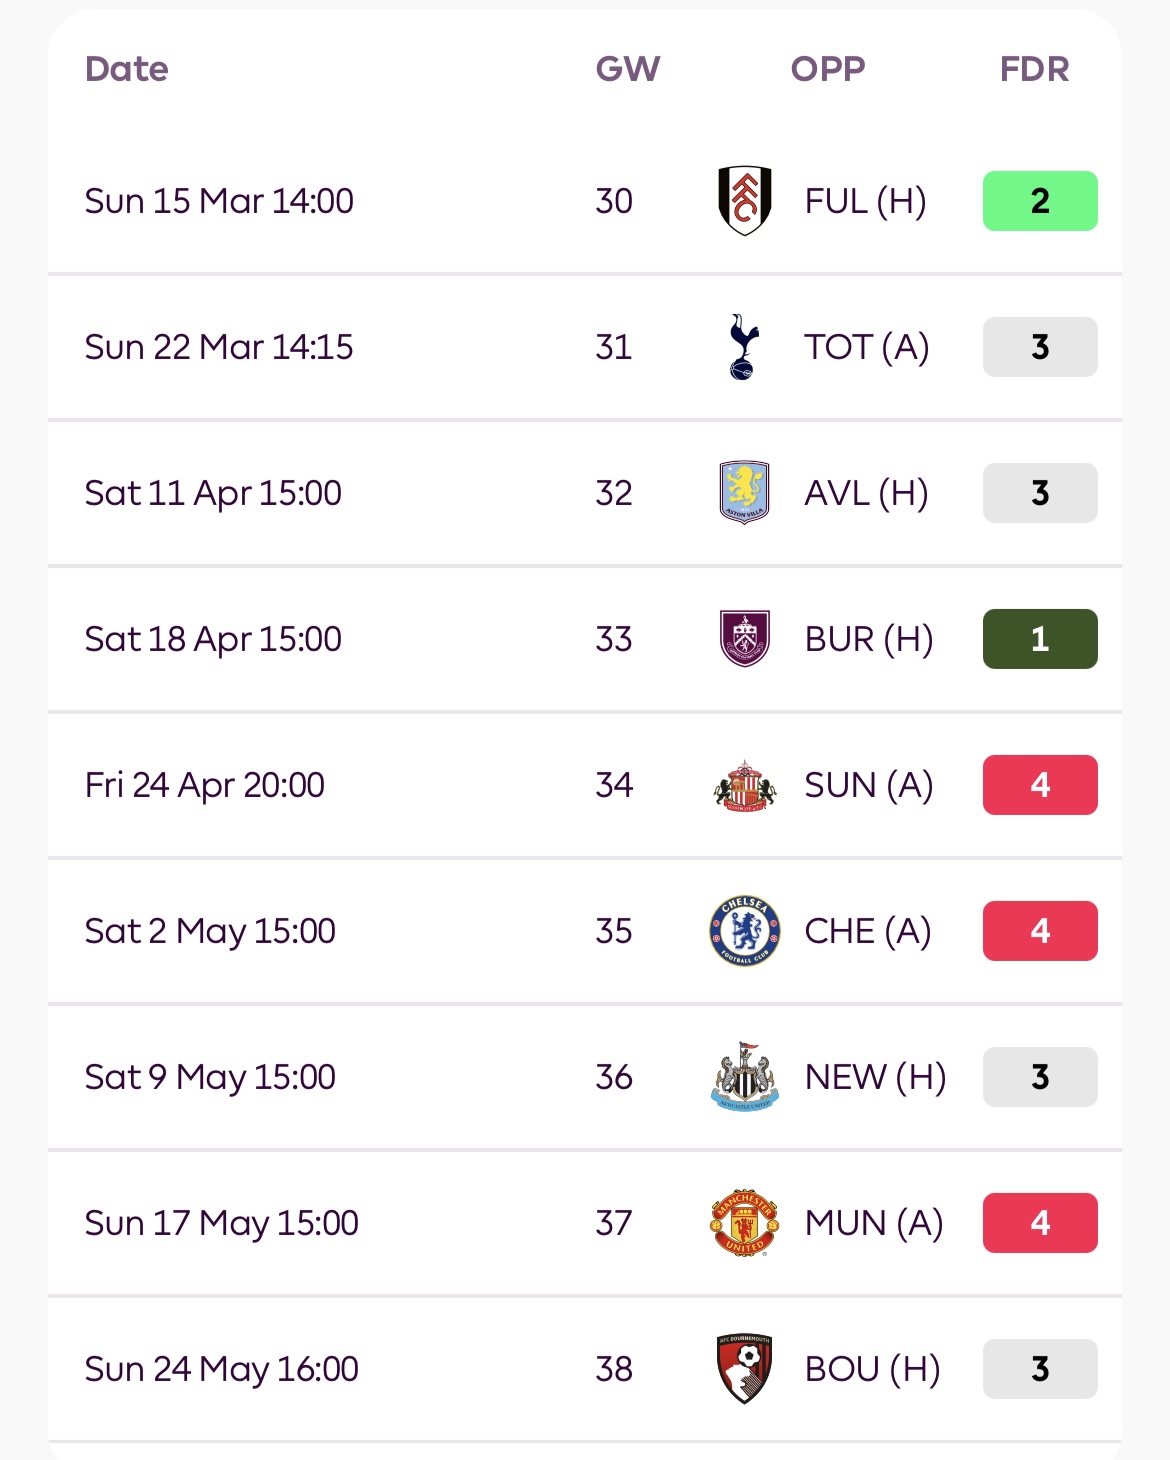
Task: Click the Bournemouth club crest
Action: (x=744, y=1369)
